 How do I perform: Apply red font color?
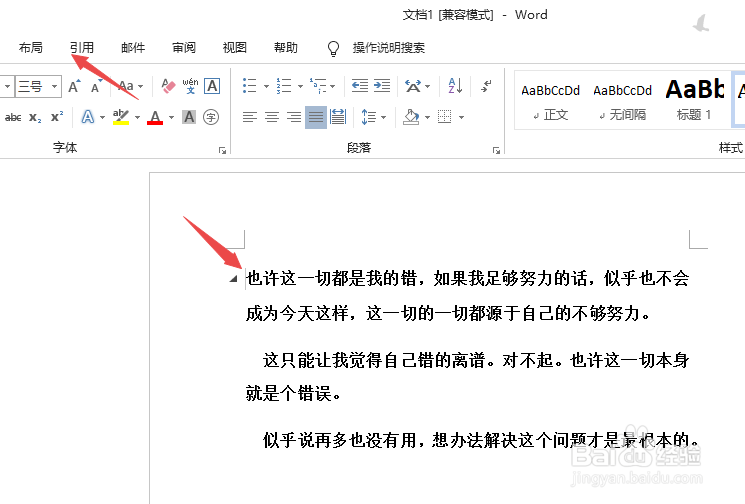[x=155, y=117]
